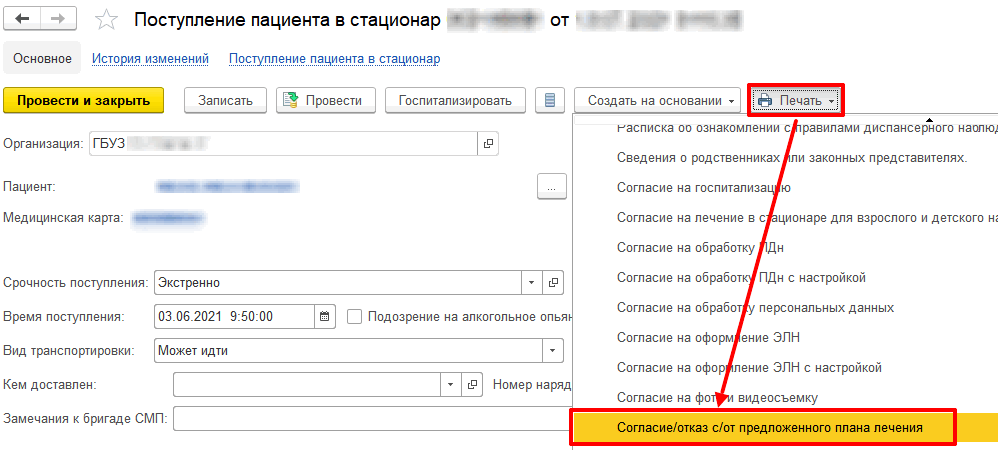Viewport: 998px width, 450px height.
Task: Click the document list icon button
Action: (x=547, y=100)
